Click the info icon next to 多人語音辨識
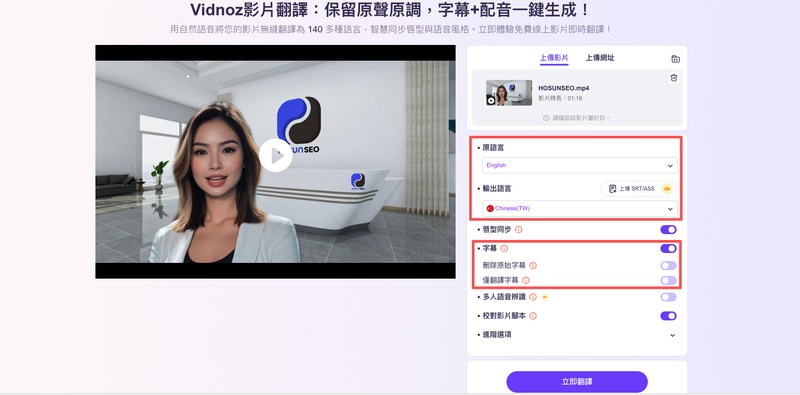The height and width of the screenshot is (395, 800). click(533, 297)
